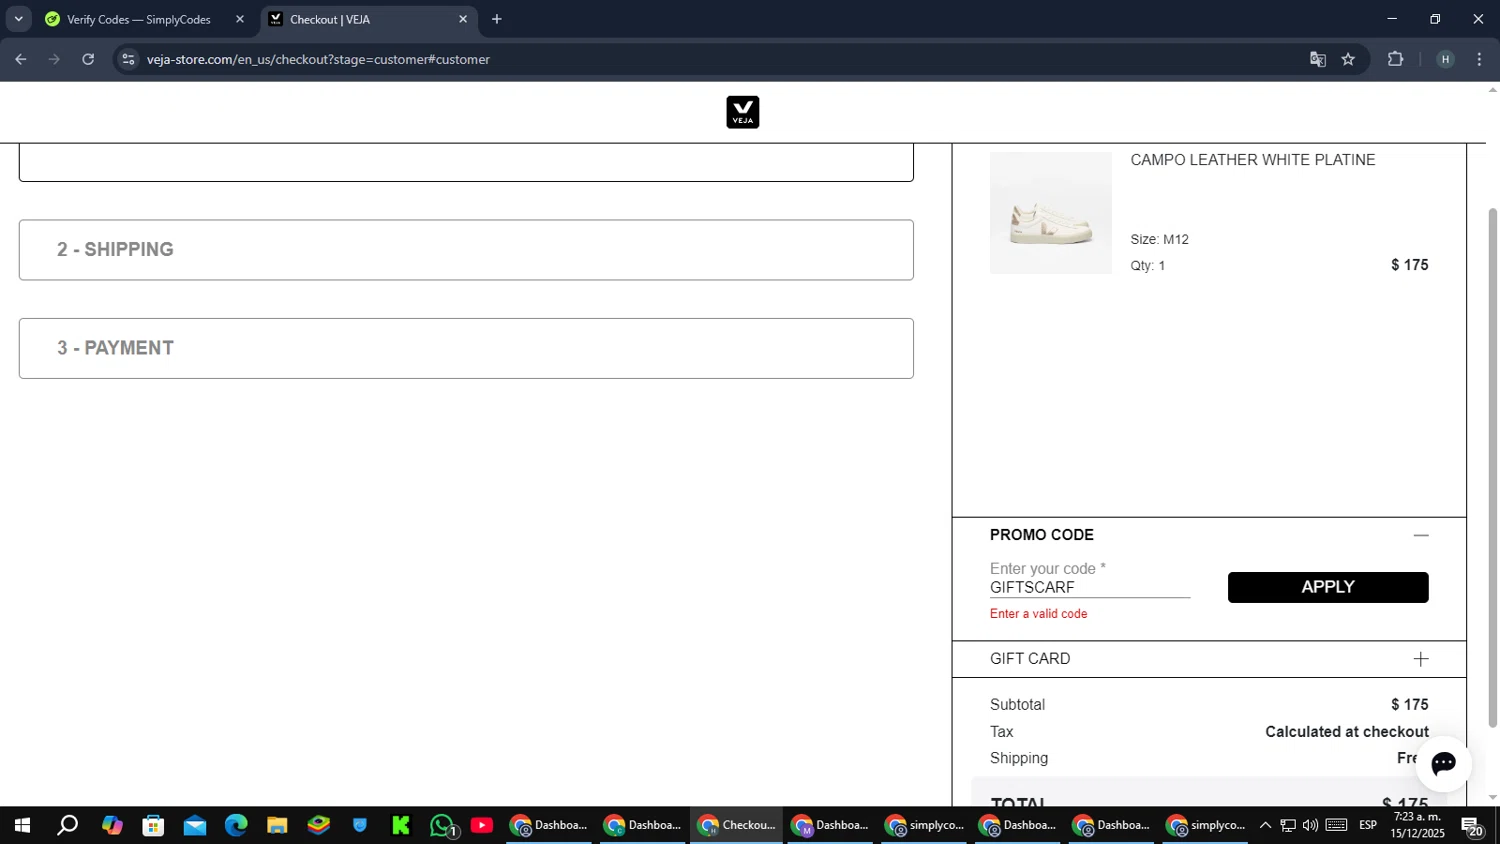Open Windows taskbar search

(x=67, y=825)
